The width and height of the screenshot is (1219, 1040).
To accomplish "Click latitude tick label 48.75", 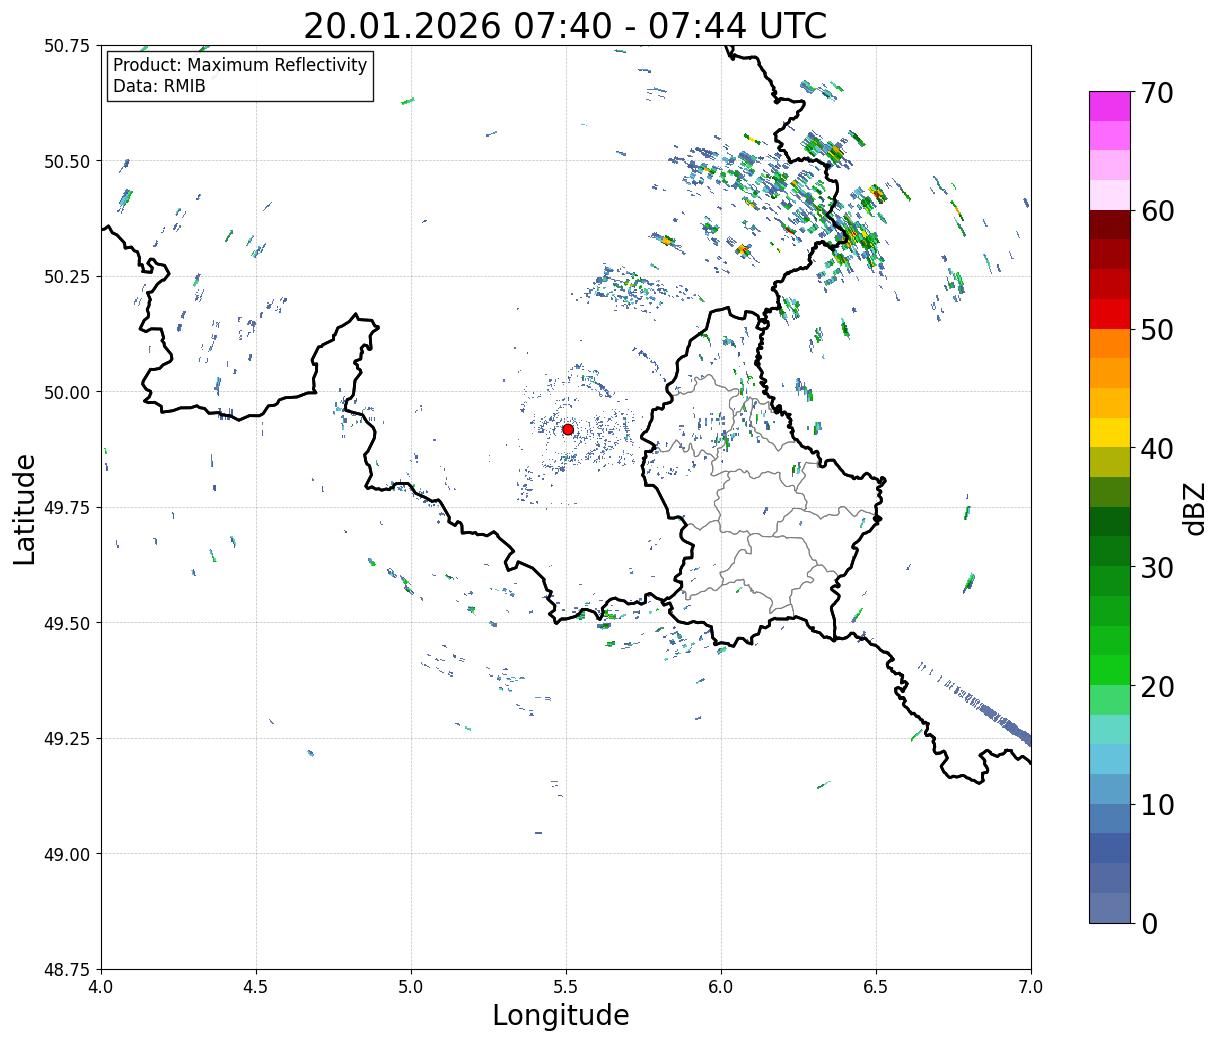I will tap(67, 970).
